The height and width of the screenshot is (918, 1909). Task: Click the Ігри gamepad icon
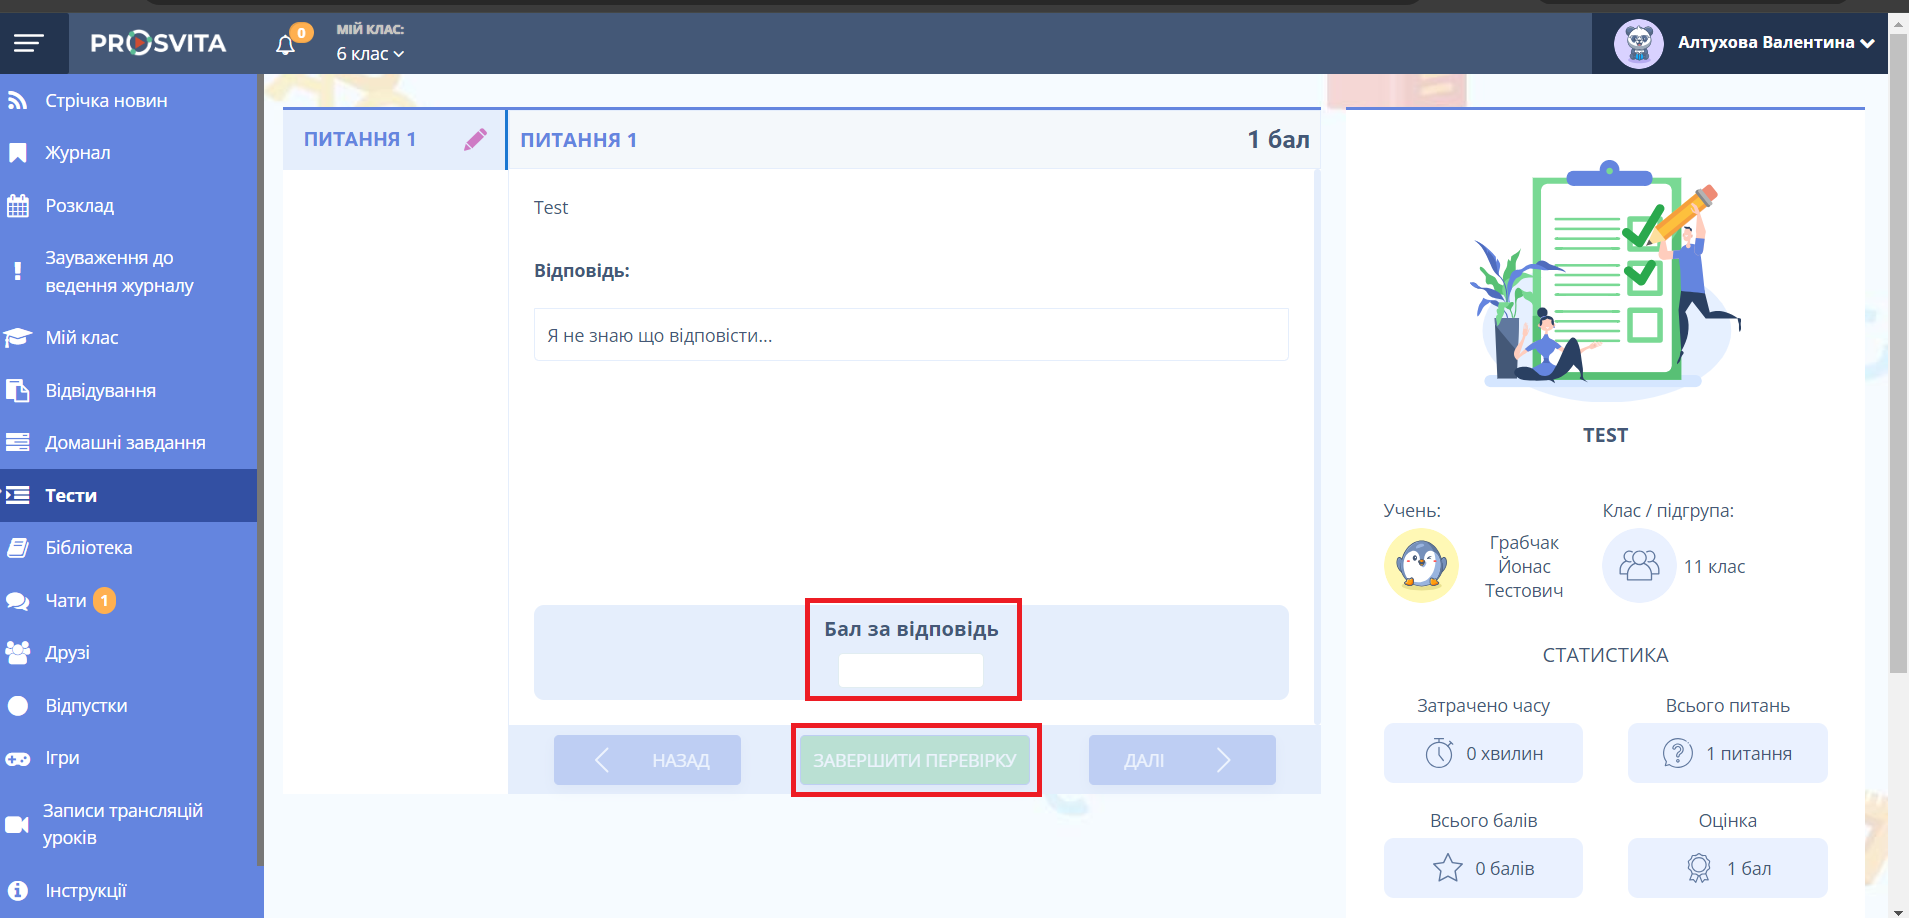pos(18,759)
